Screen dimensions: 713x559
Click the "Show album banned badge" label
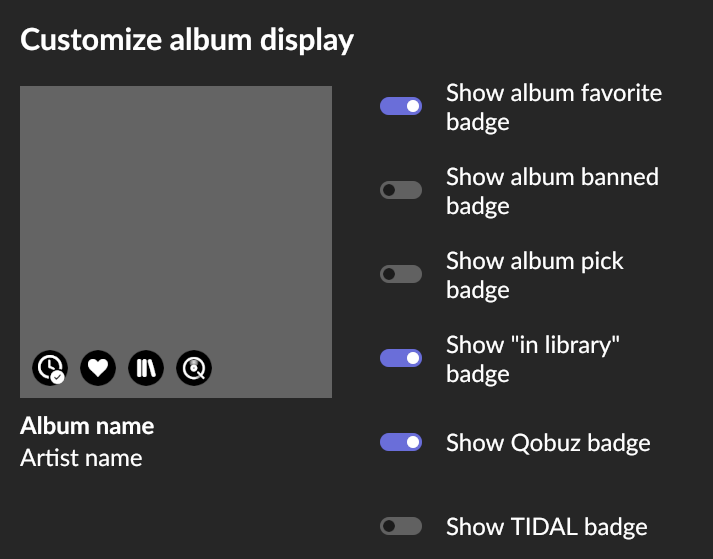[552, 191]
